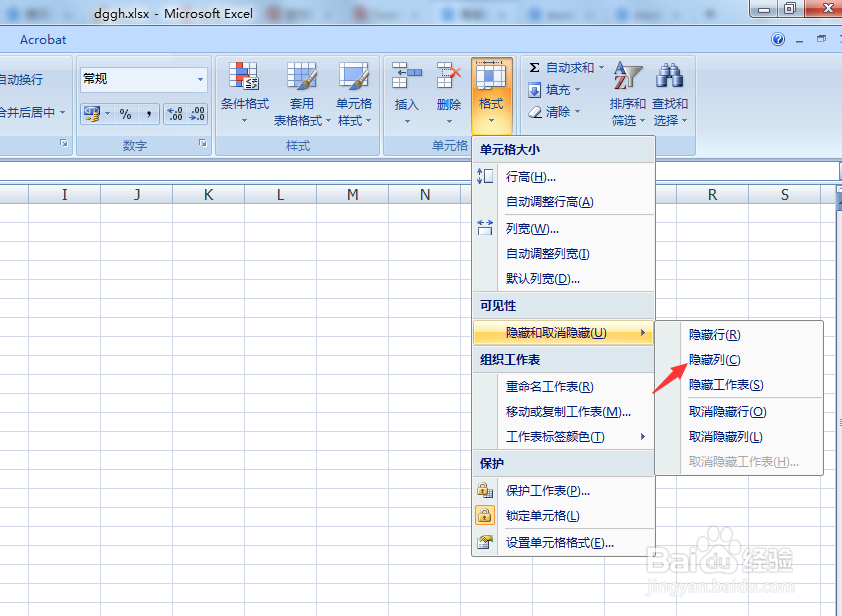Click the Row Height (行高) icon

tap(485, 176)
